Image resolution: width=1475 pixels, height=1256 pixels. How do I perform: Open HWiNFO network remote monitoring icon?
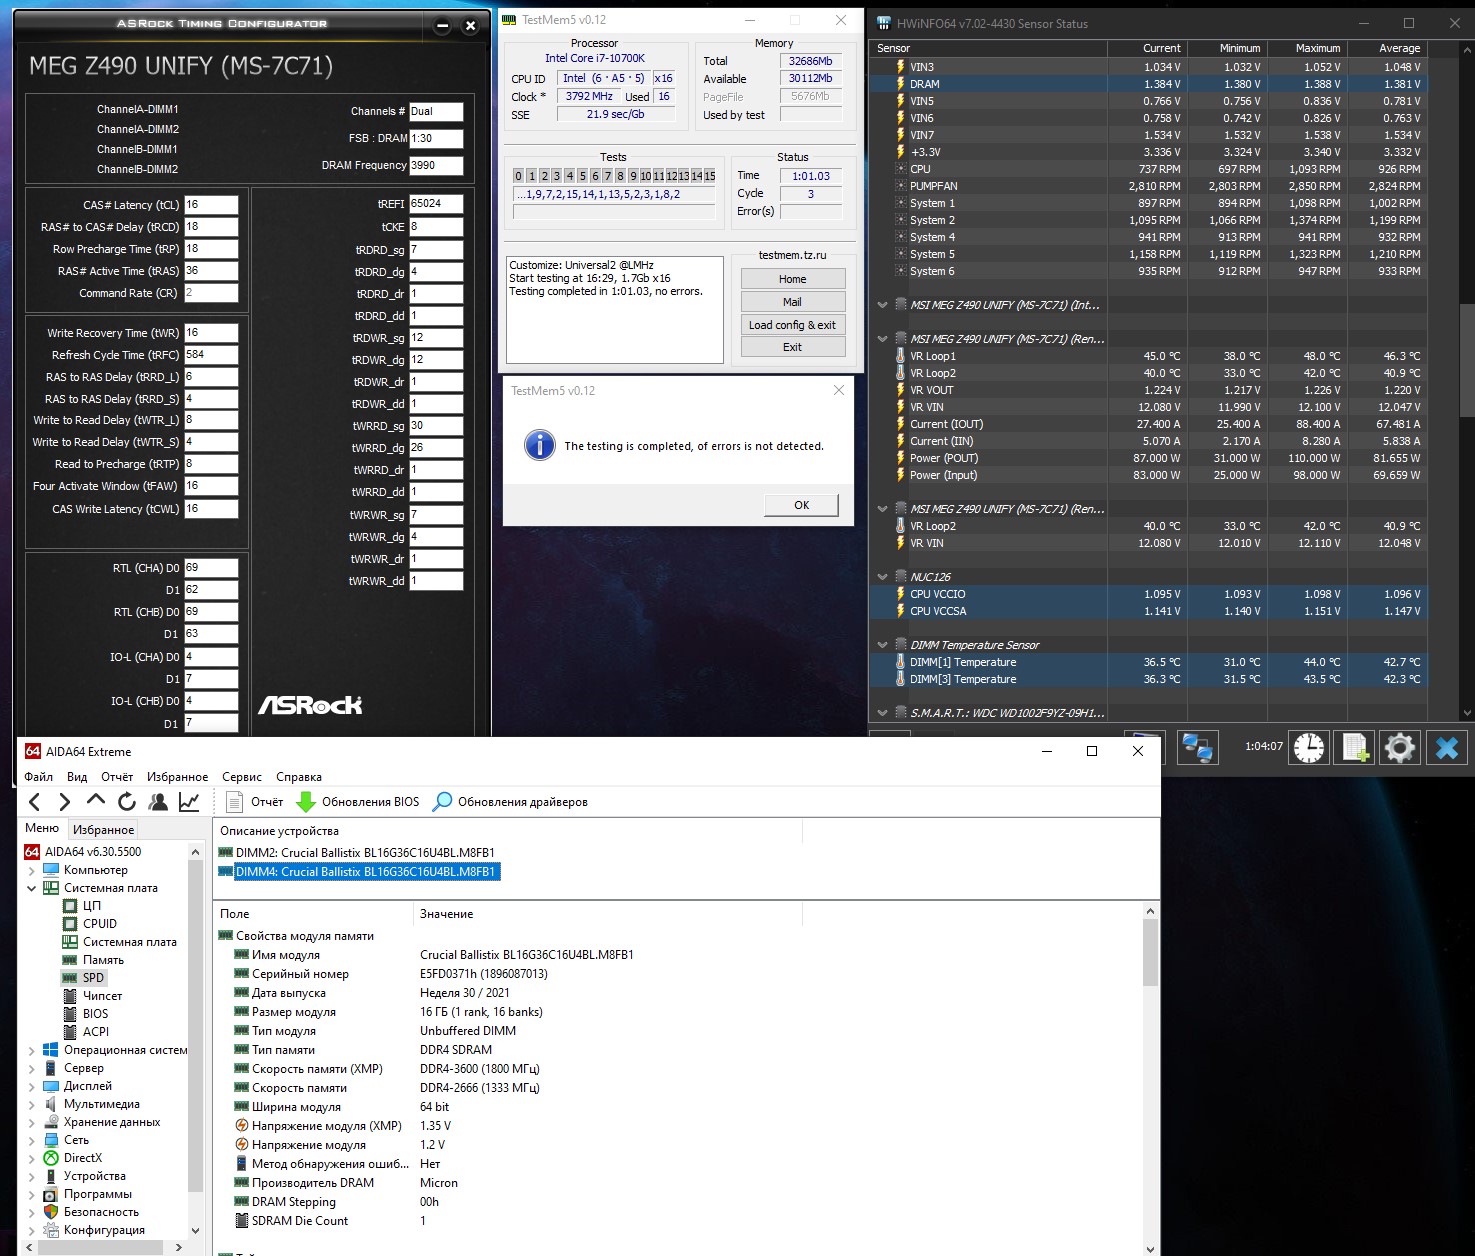[1197, 747]
